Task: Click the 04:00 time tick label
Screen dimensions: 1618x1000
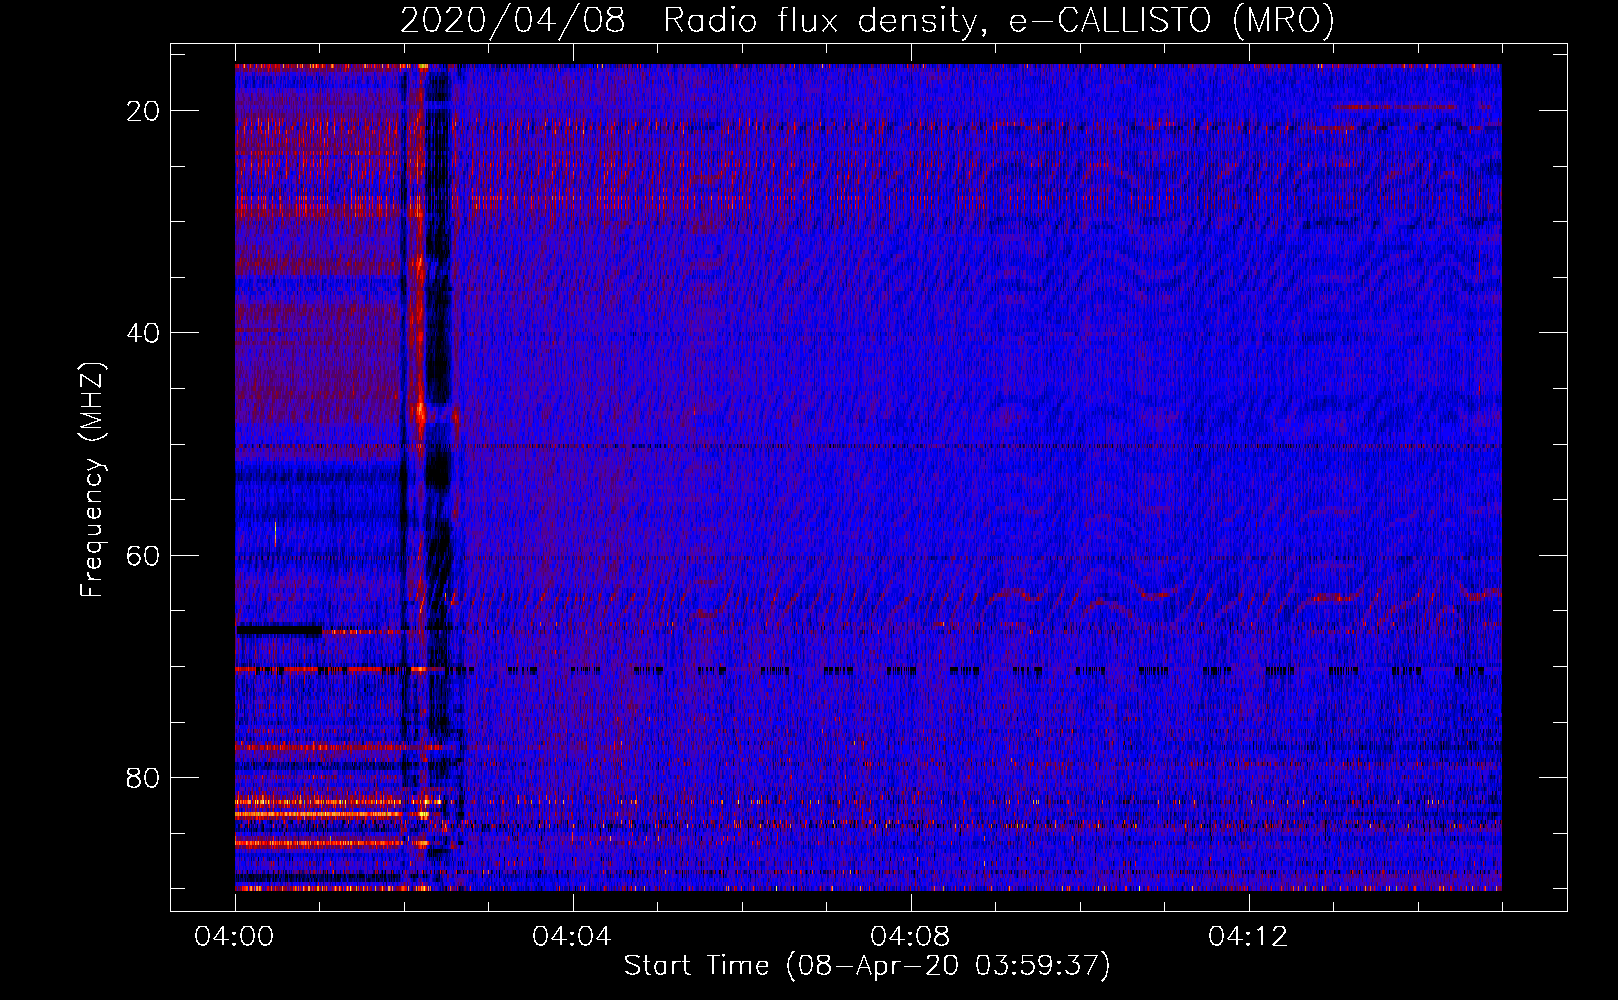Action: click(234, 936)
